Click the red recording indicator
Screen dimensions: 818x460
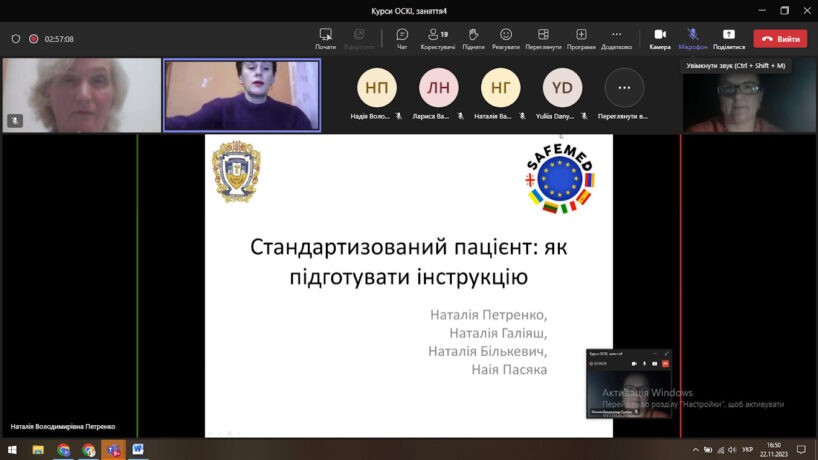pos(33,39)
